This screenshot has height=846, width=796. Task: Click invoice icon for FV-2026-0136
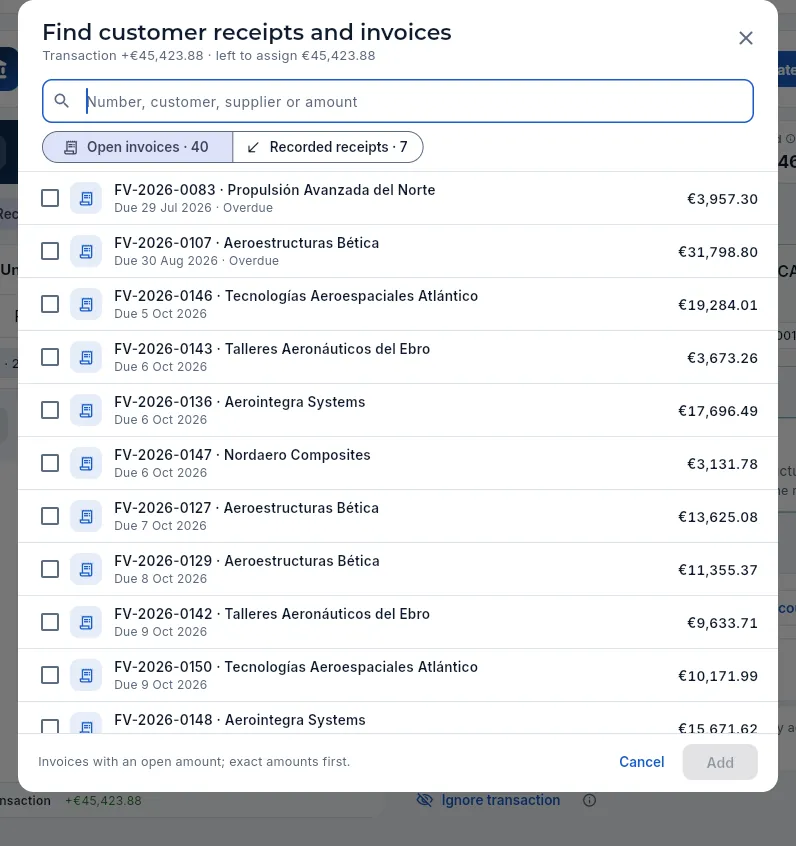pos(86,410)
